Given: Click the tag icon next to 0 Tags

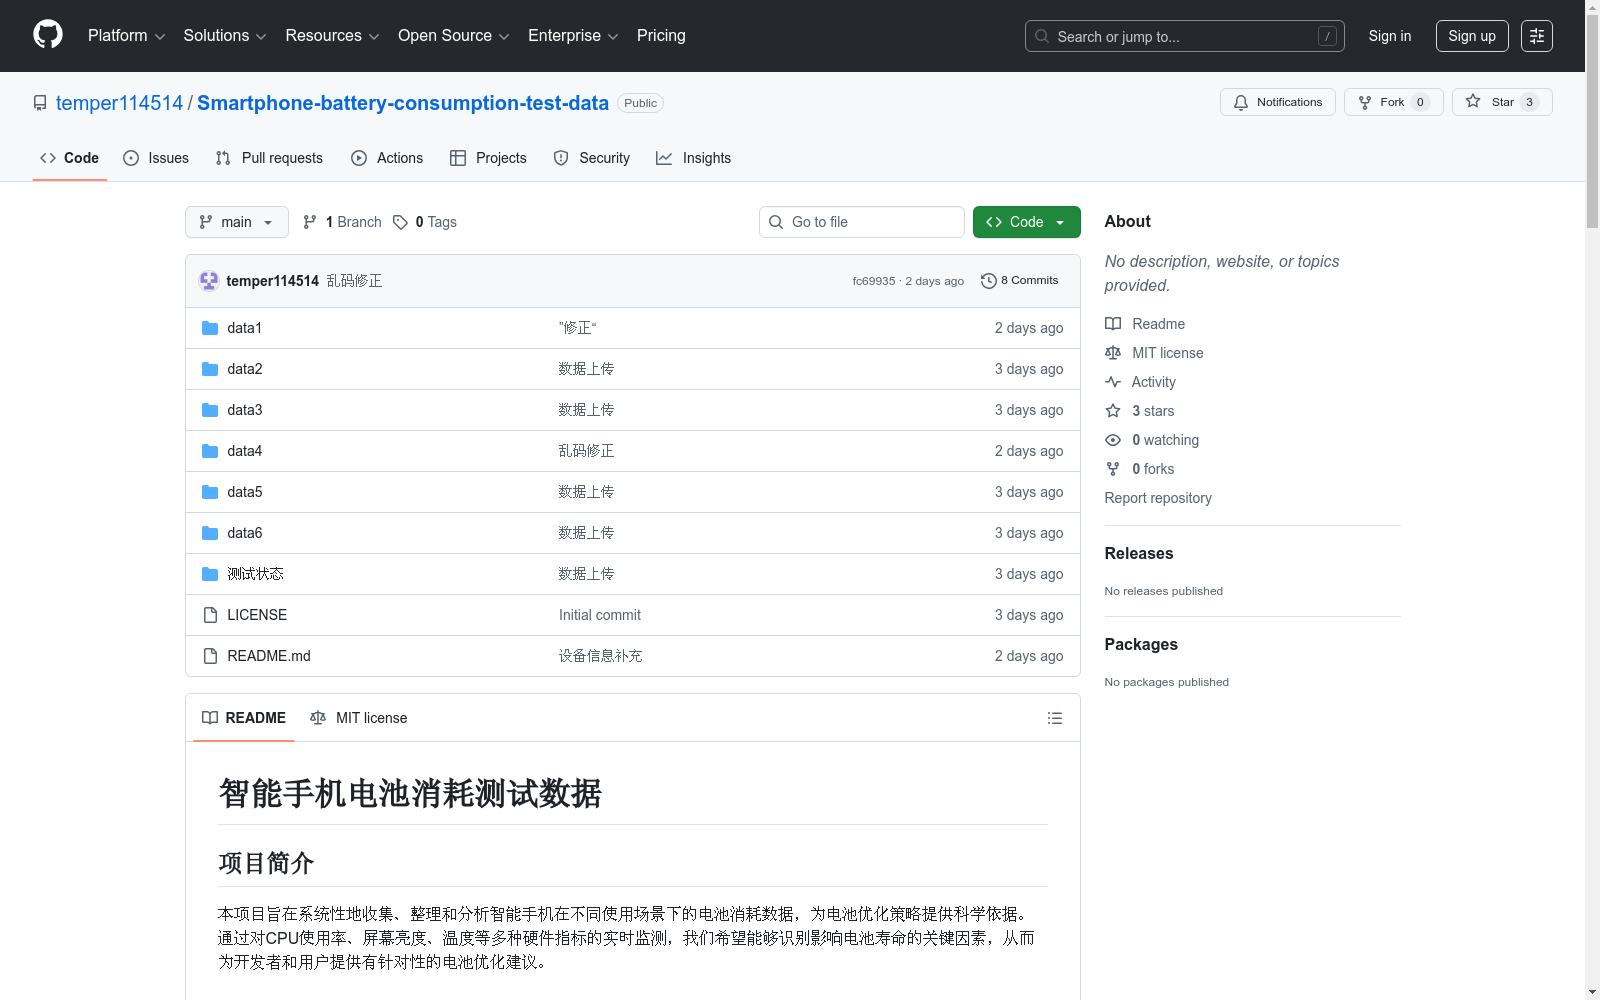Looking at the screenshot, I should point(400,222).
